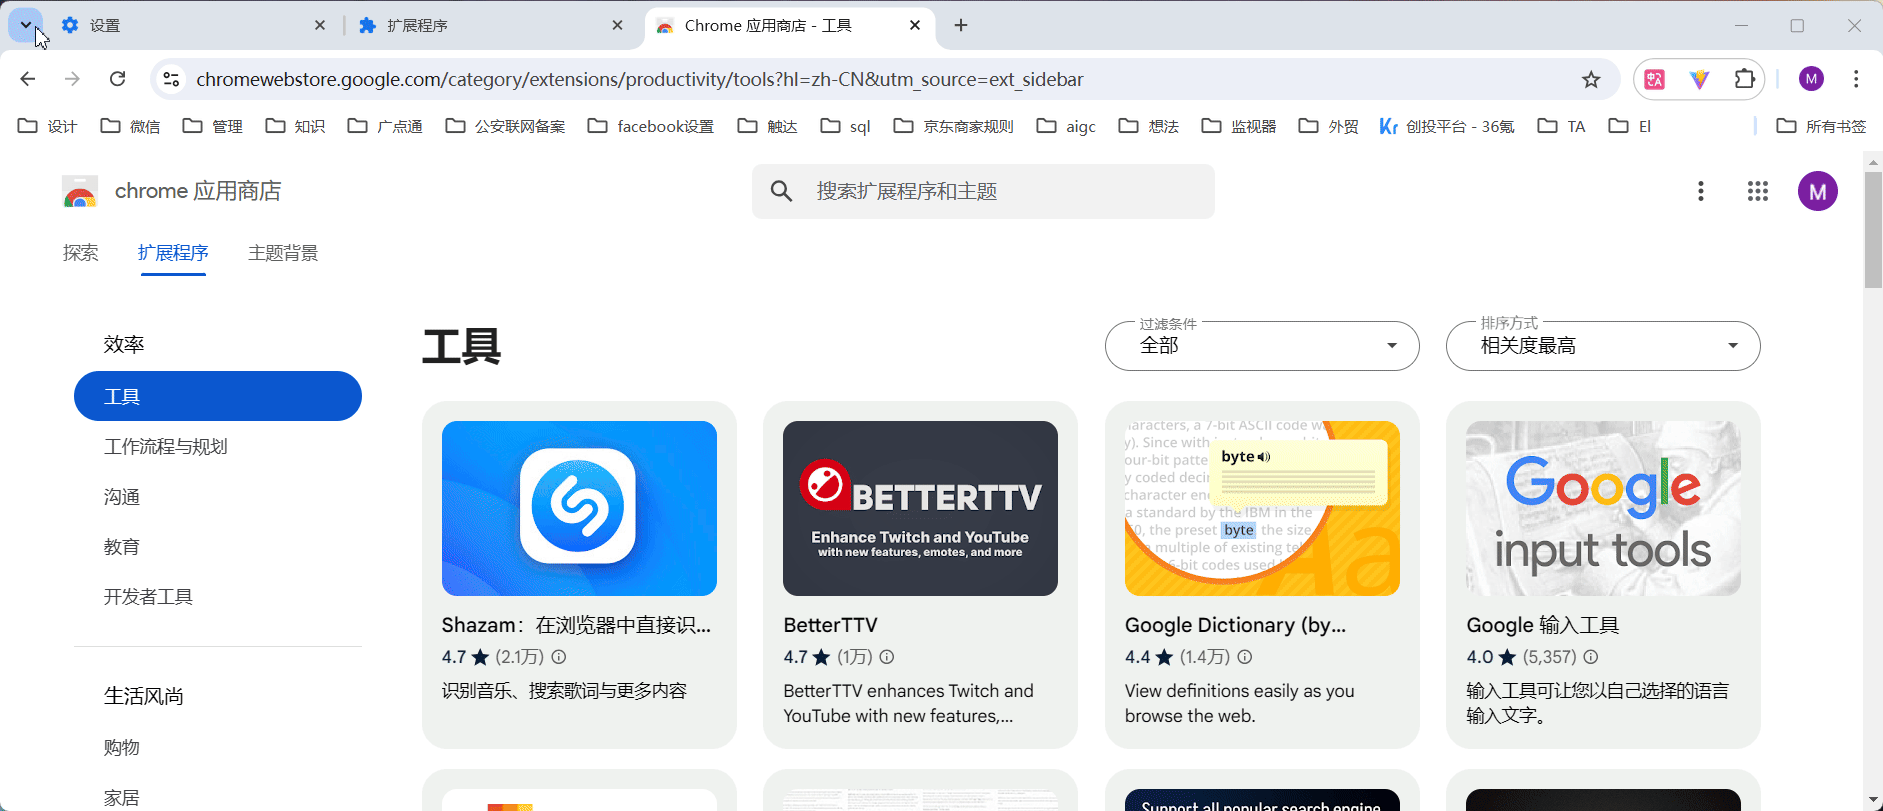Open the 公安联网备案 bookmark folder
1883x811 pixels.
click(505, 126)
